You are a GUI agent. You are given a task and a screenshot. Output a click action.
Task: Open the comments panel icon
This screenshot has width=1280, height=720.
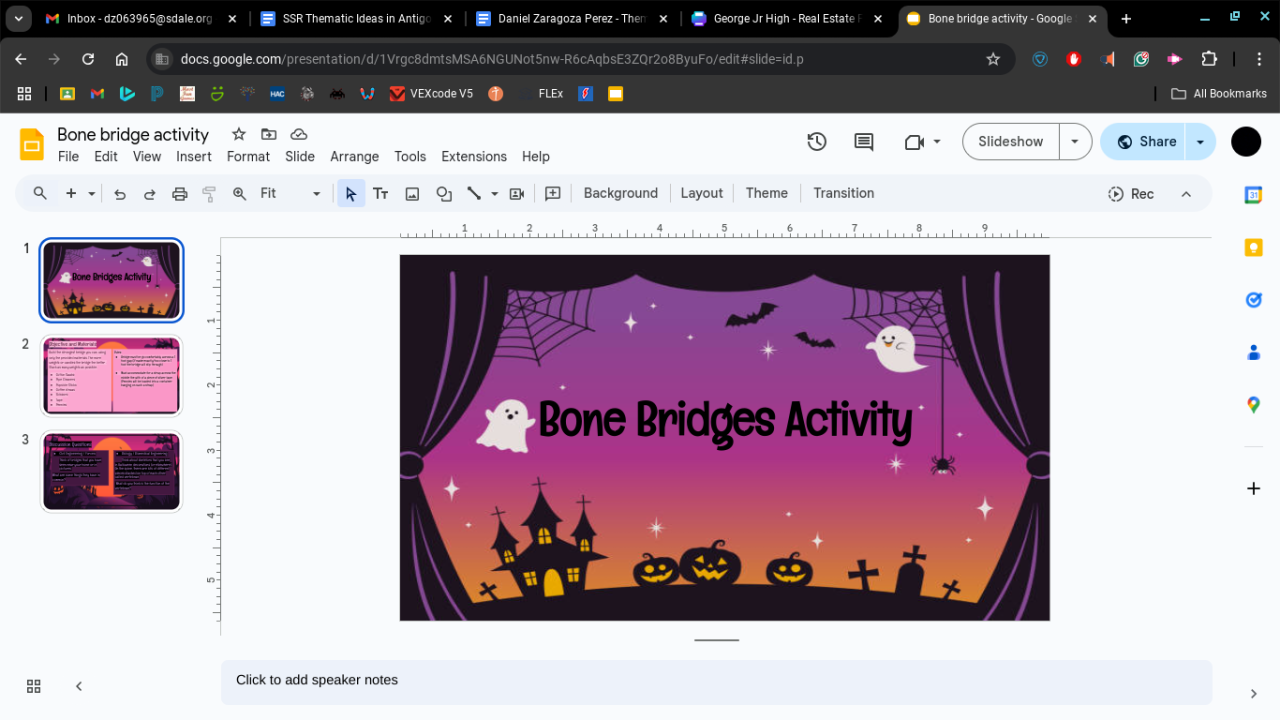(x=864, y=142)
